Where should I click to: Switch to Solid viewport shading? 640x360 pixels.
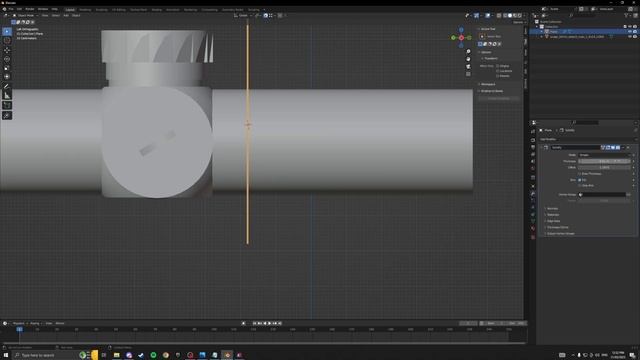click(x=510, y=16)
